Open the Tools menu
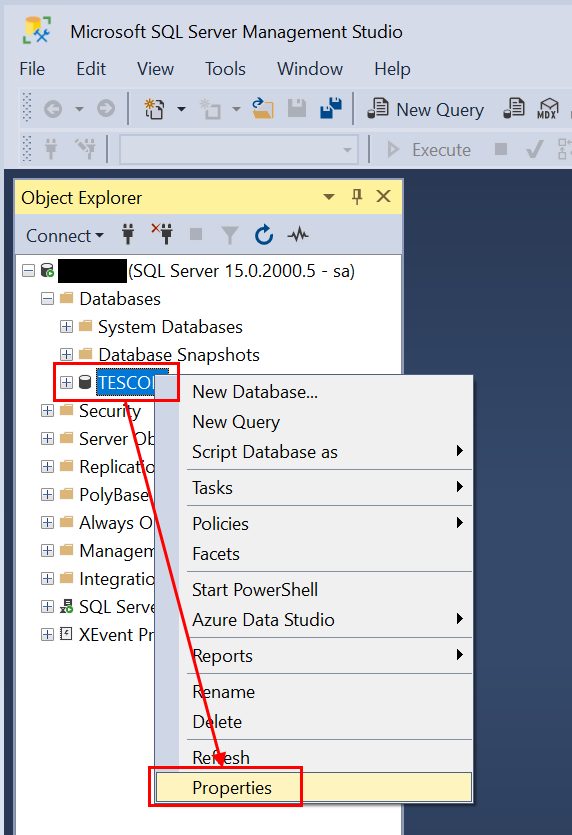 pos(225,69)
